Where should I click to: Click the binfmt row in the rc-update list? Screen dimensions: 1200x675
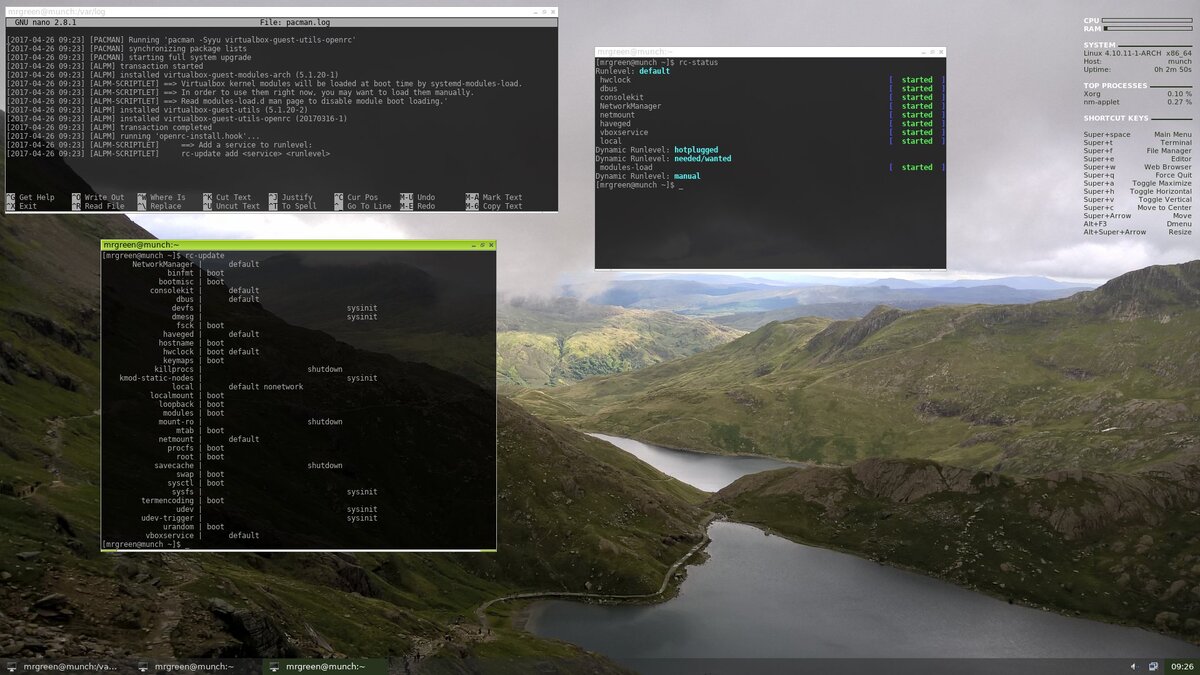(x=195, y=273)
